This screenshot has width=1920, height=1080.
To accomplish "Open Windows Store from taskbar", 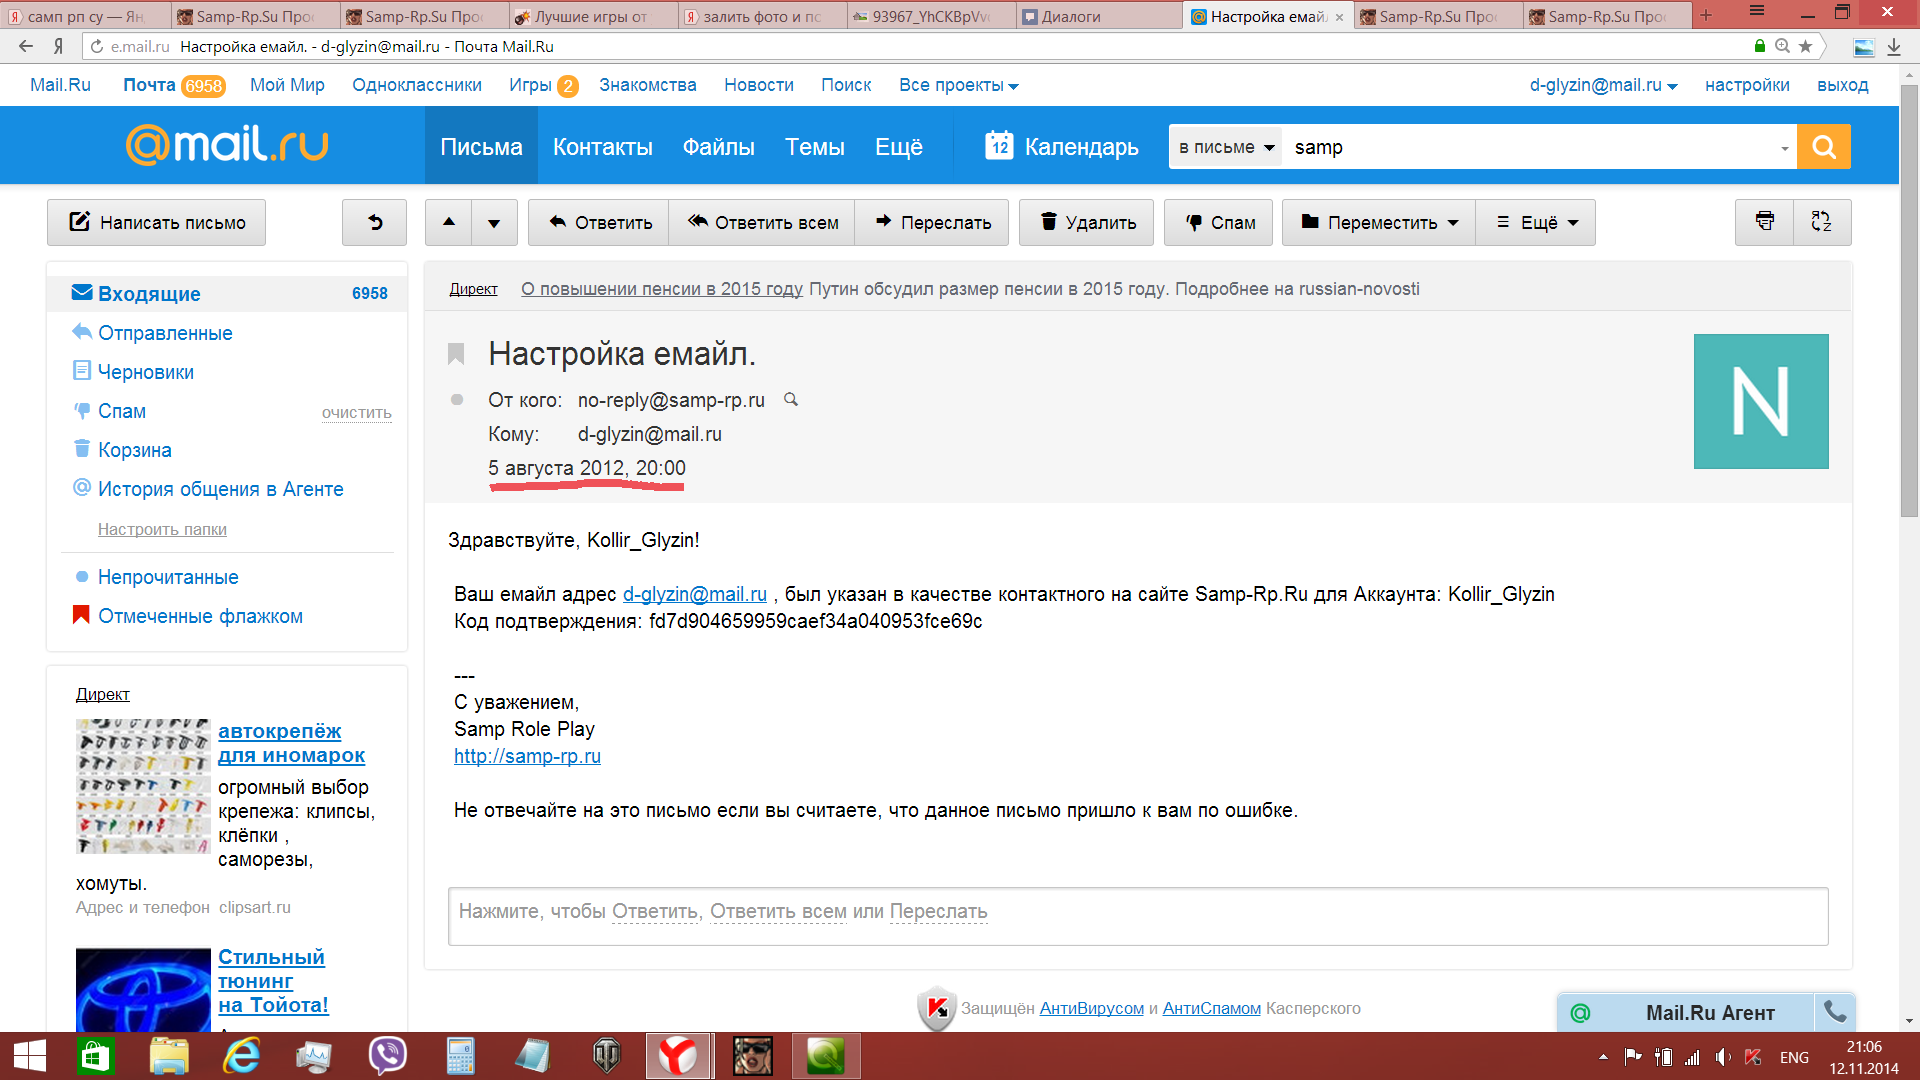I will (96, 1056).
